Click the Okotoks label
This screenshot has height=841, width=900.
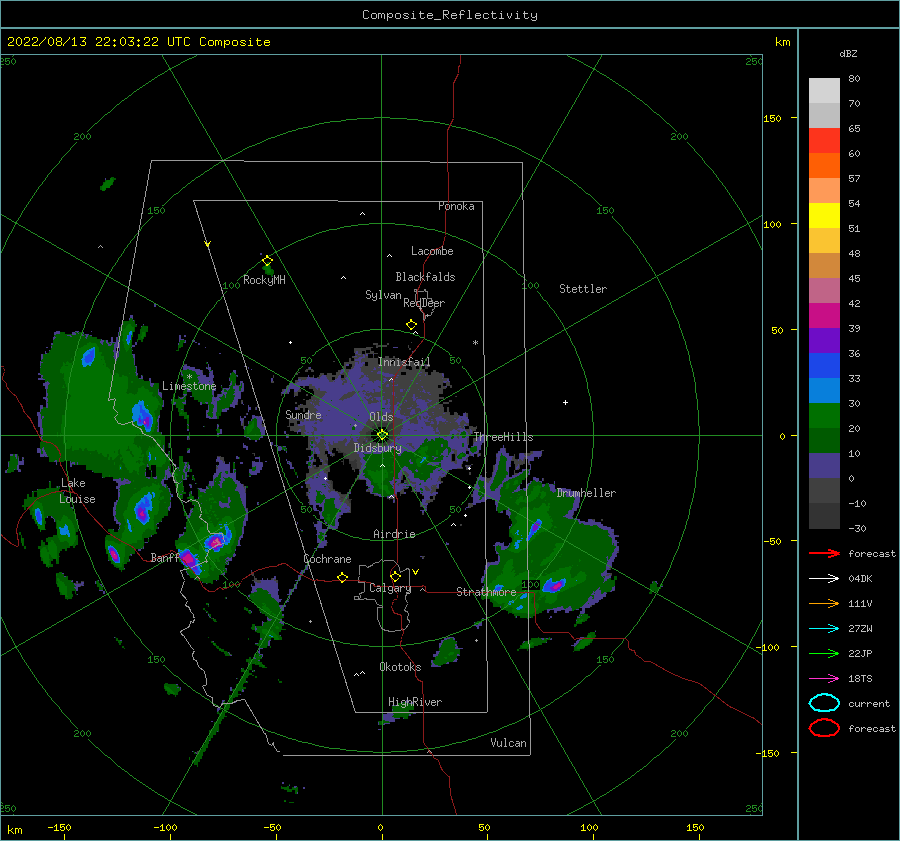click(400, 667)
